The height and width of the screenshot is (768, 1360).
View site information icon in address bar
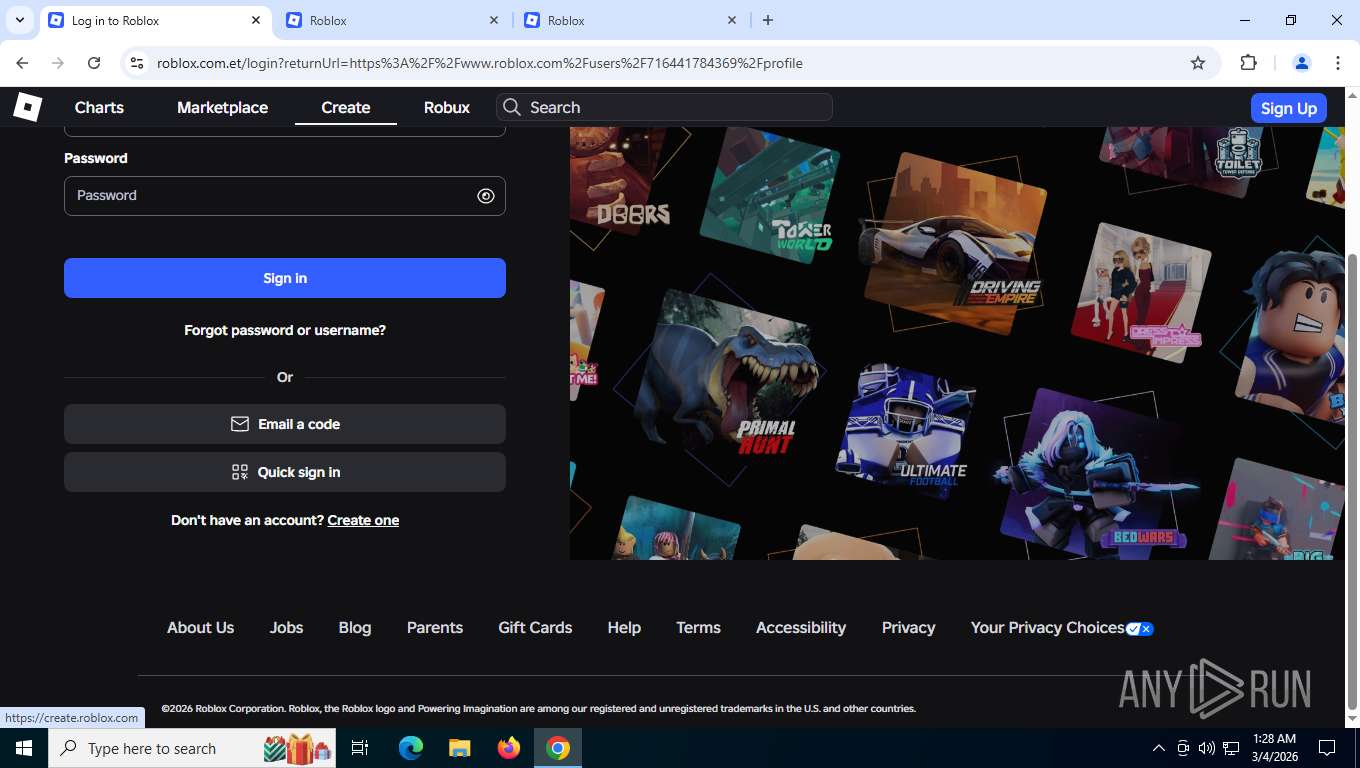click(x=138, y=63)
